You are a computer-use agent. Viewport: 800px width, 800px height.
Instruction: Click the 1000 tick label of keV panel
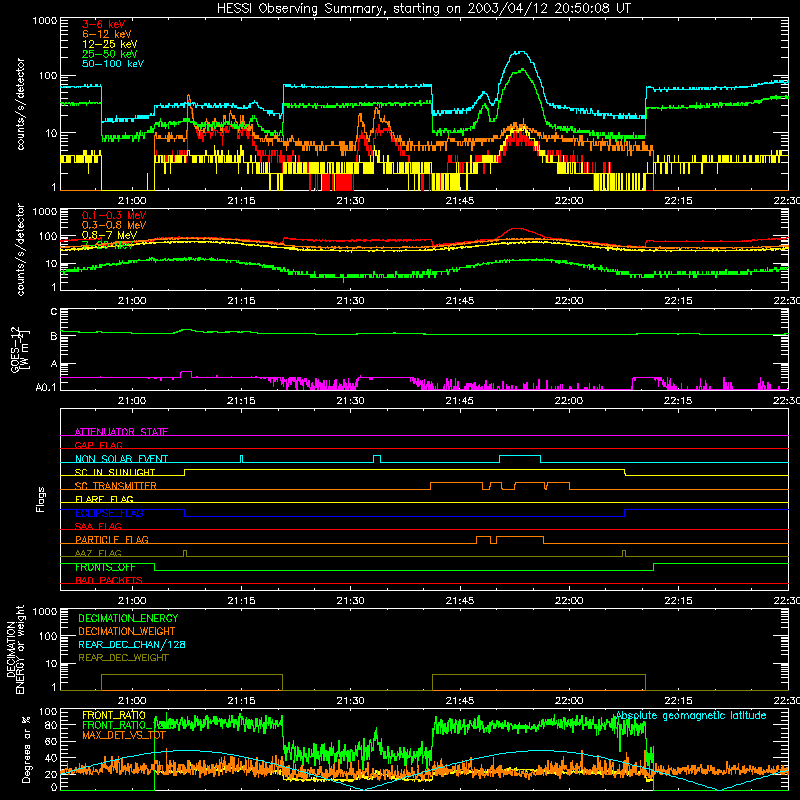click(45, 21)
